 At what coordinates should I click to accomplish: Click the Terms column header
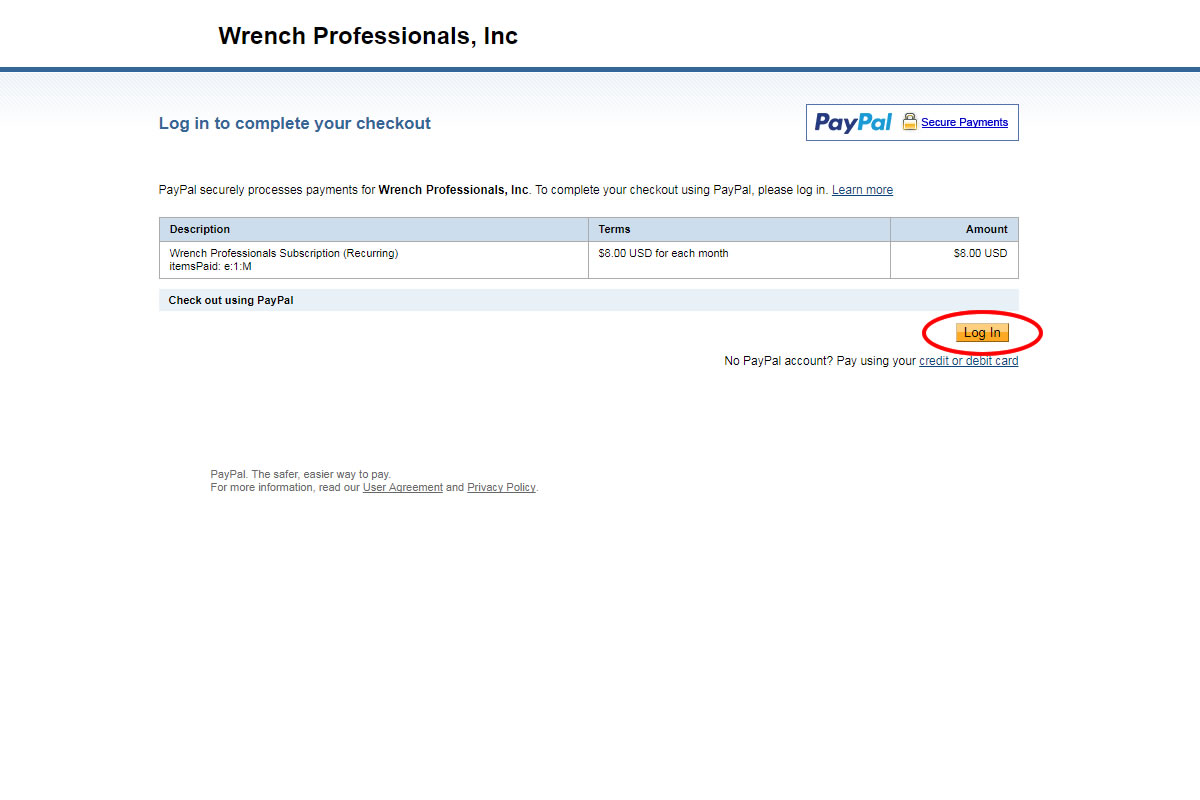739,229
